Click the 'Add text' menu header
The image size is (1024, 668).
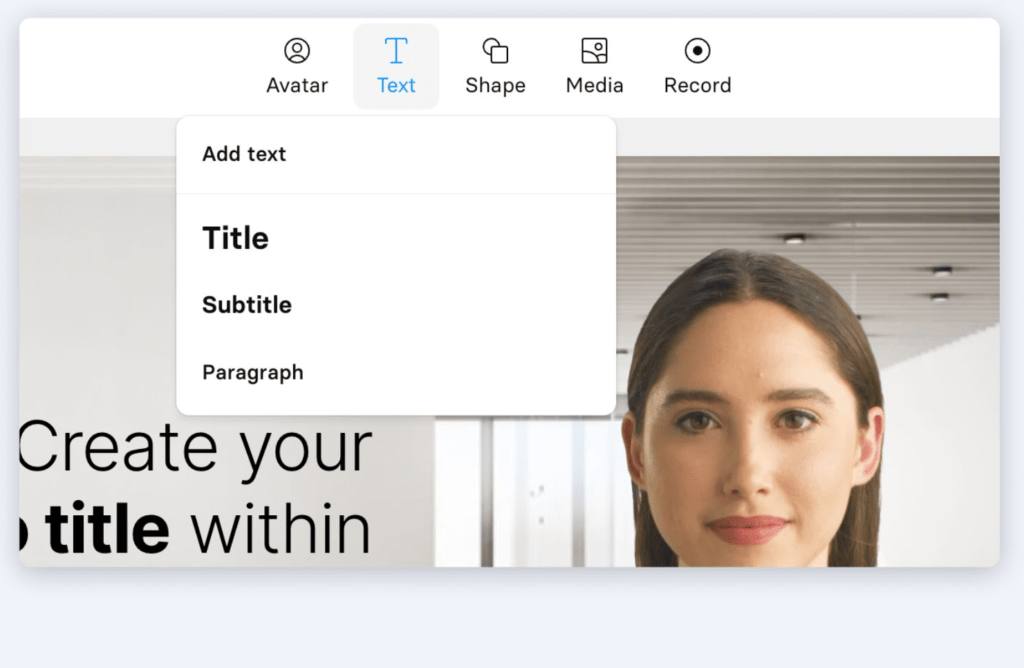(x=244, y=154)
